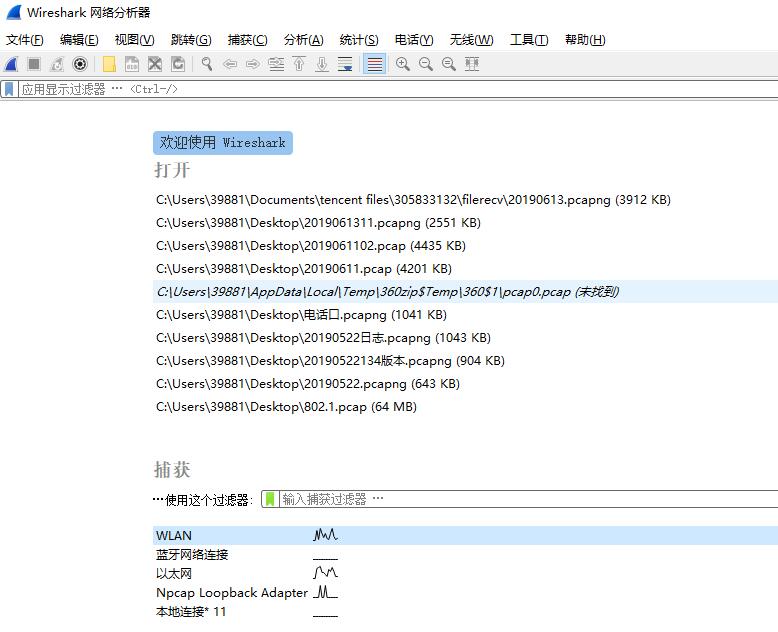Zoom in on main window text

pos(402,64)
